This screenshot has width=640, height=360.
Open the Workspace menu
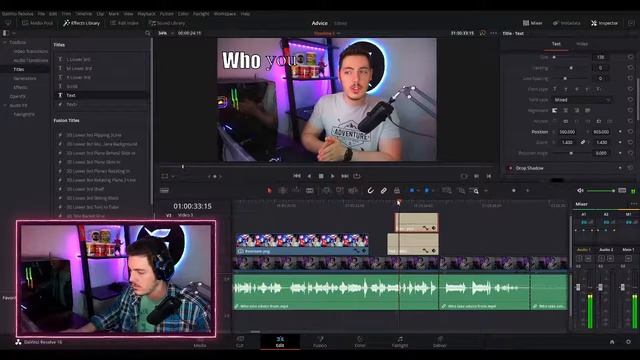[225, 14]
